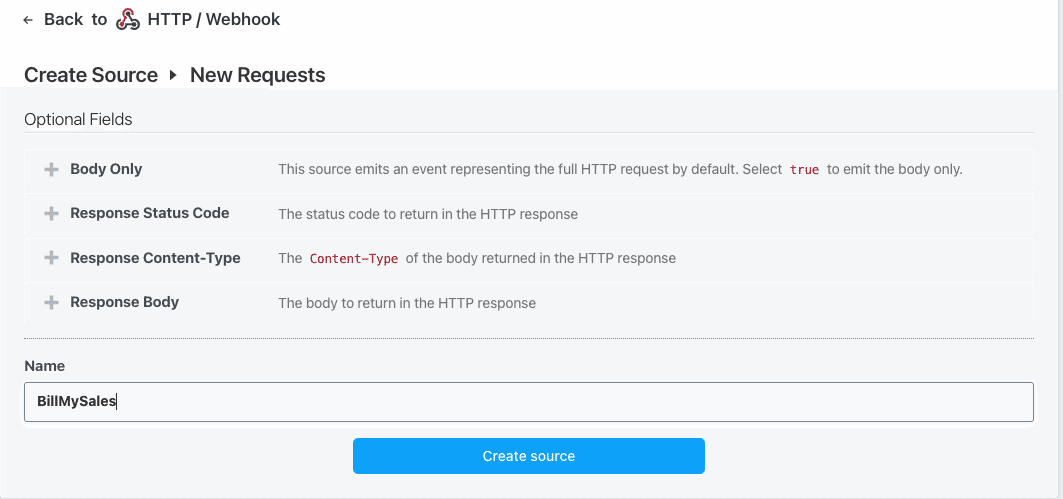Expand the Response Status Code label
The image size is (1063, 499).
coord(149,213)
